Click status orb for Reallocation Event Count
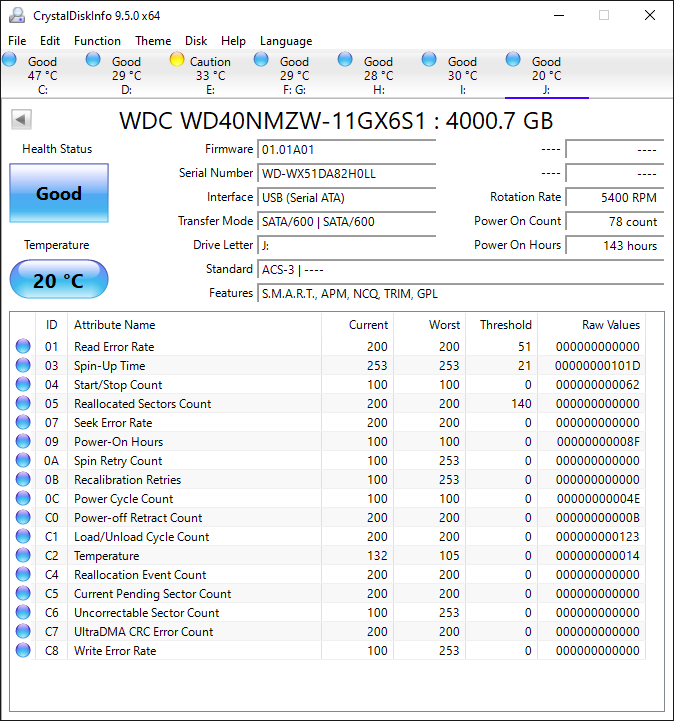Image resolution: width=674 pixels, height=721 pixels. click(x=23, y=574)
